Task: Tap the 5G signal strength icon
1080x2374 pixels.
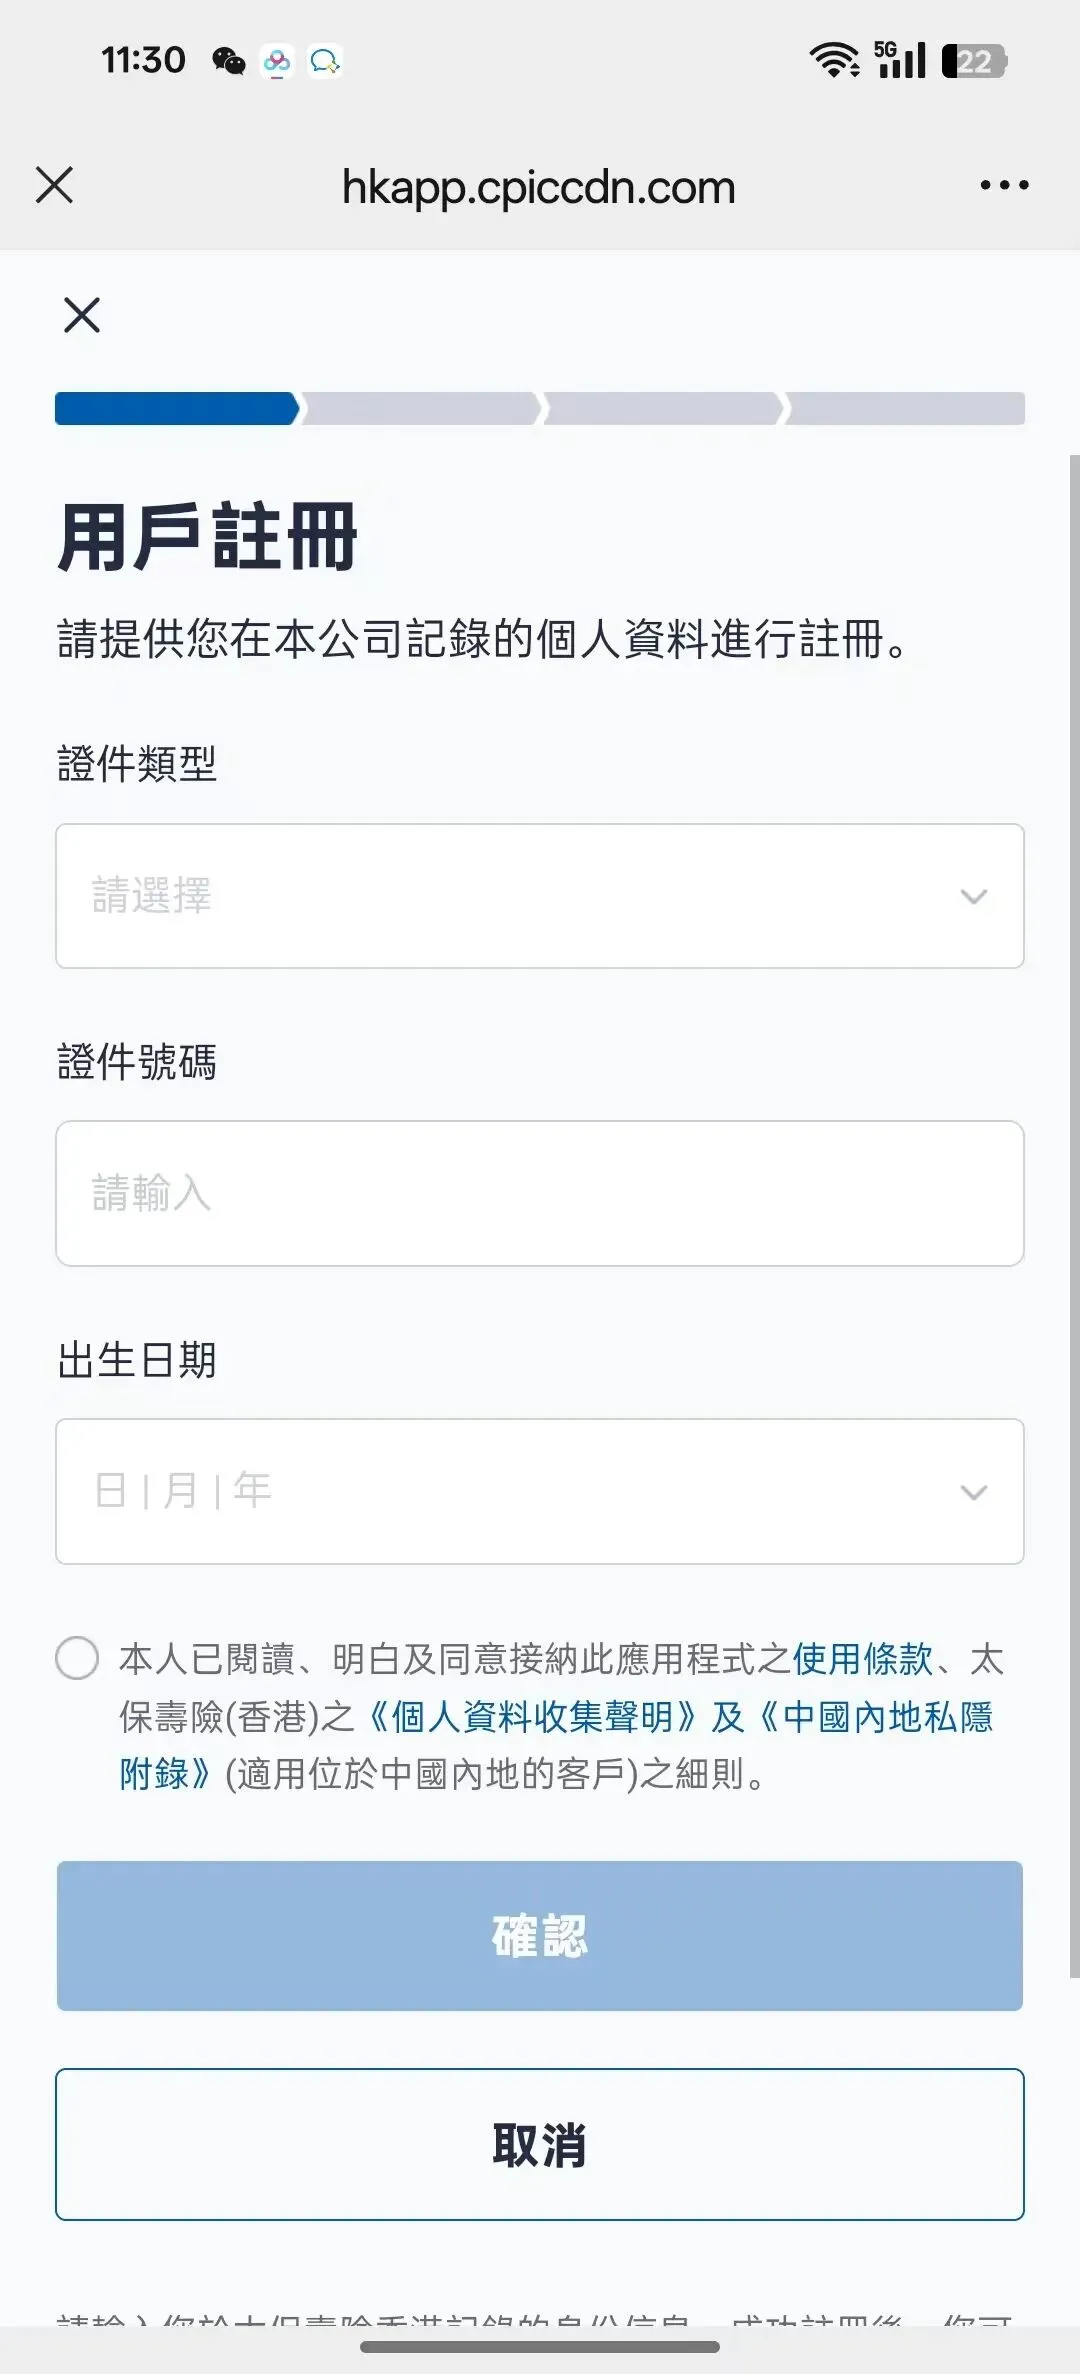Action: tap(900, 60)
